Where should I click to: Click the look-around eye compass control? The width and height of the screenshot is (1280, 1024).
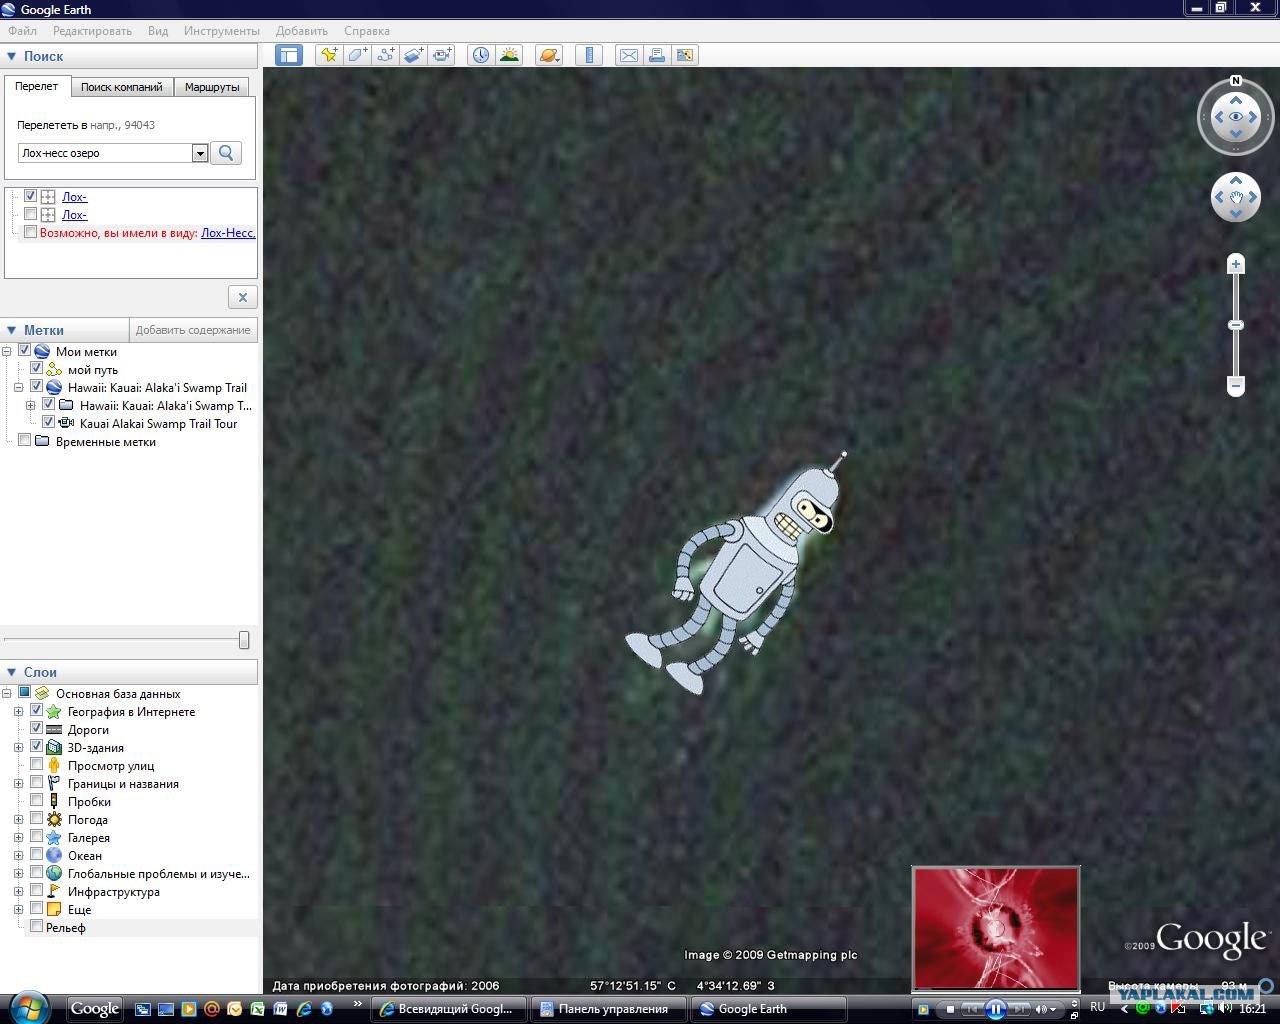pyautogui.click(x=1236, y=117)
